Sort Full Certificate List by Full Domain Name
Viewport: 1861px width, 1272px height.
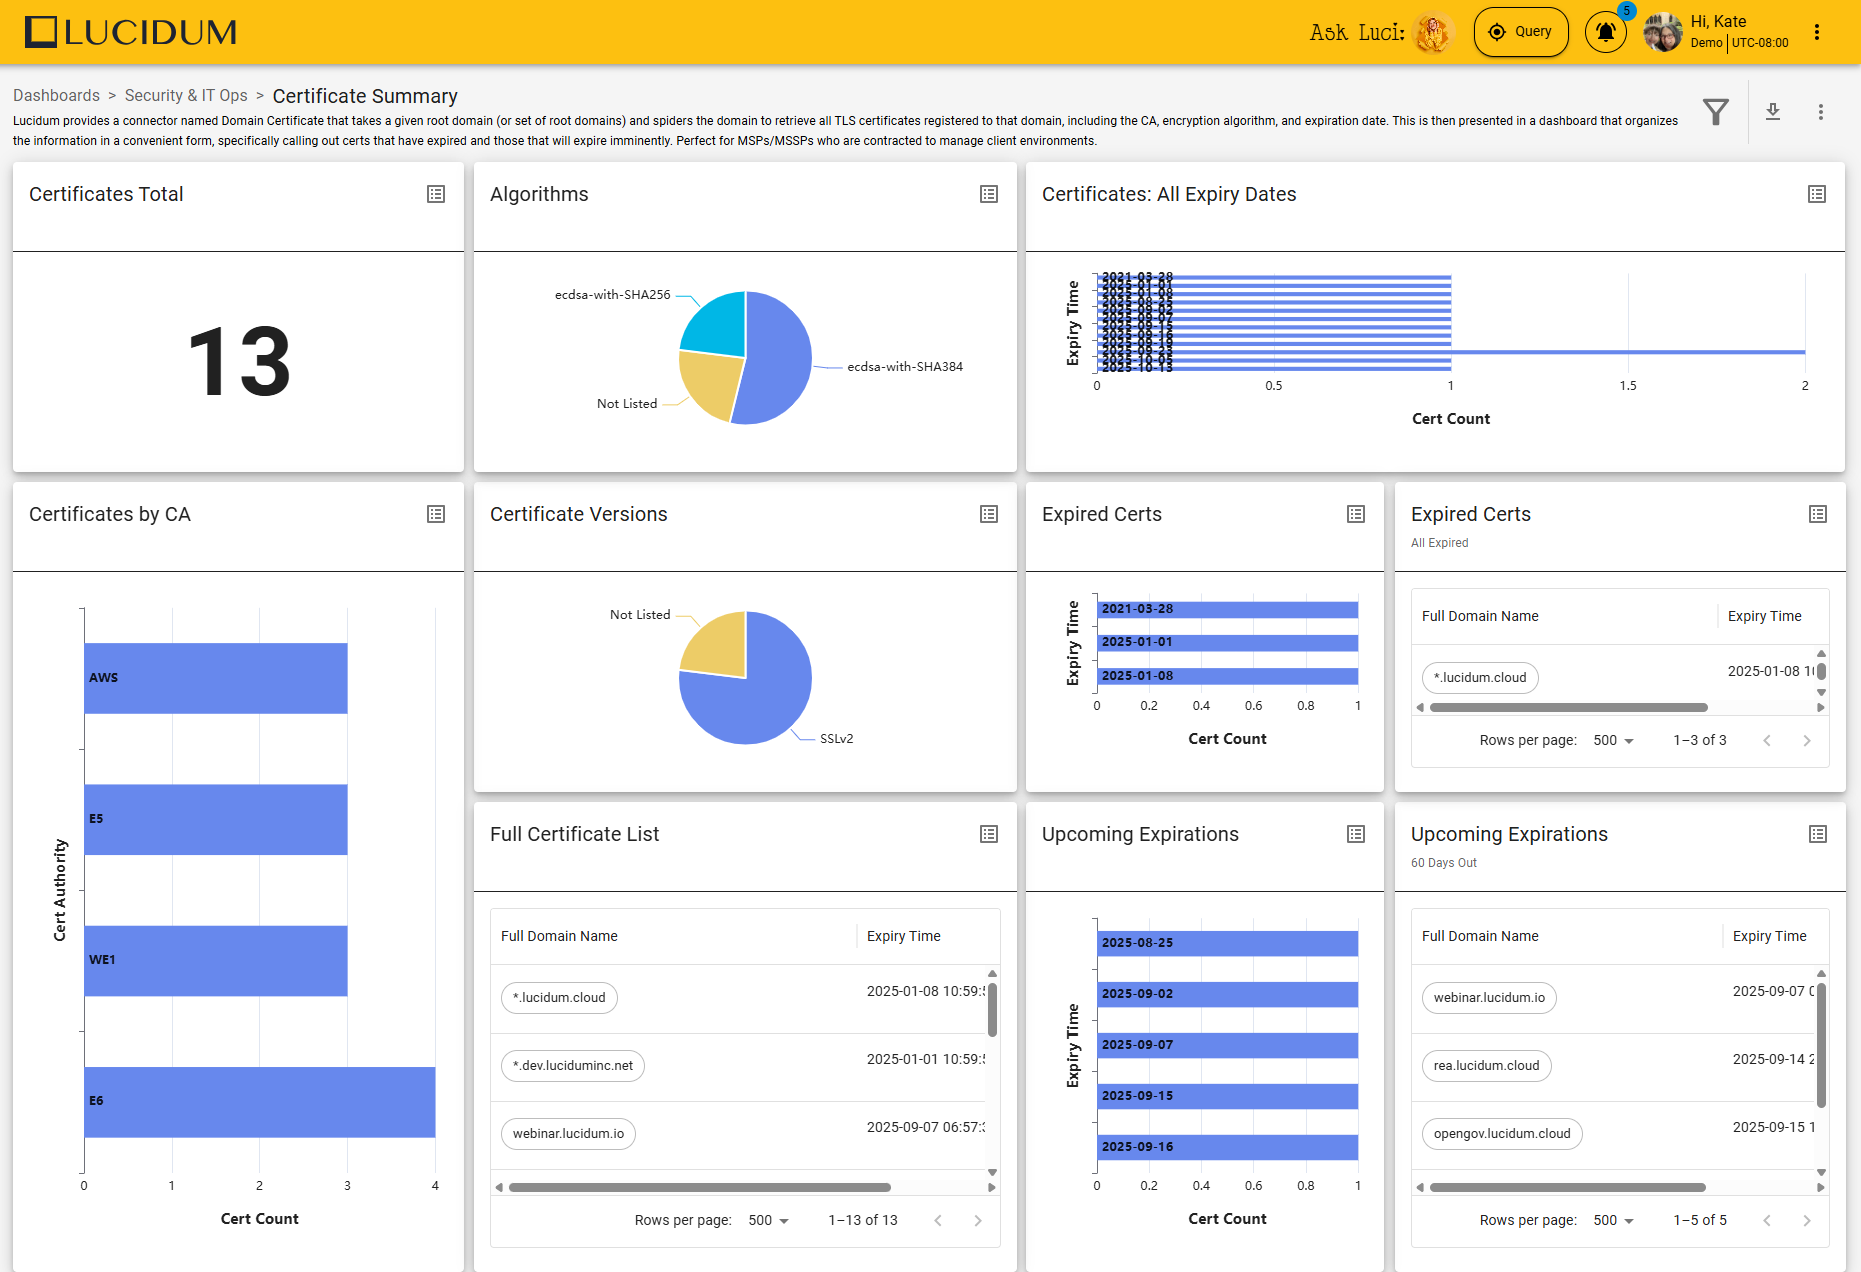(559, 936)
